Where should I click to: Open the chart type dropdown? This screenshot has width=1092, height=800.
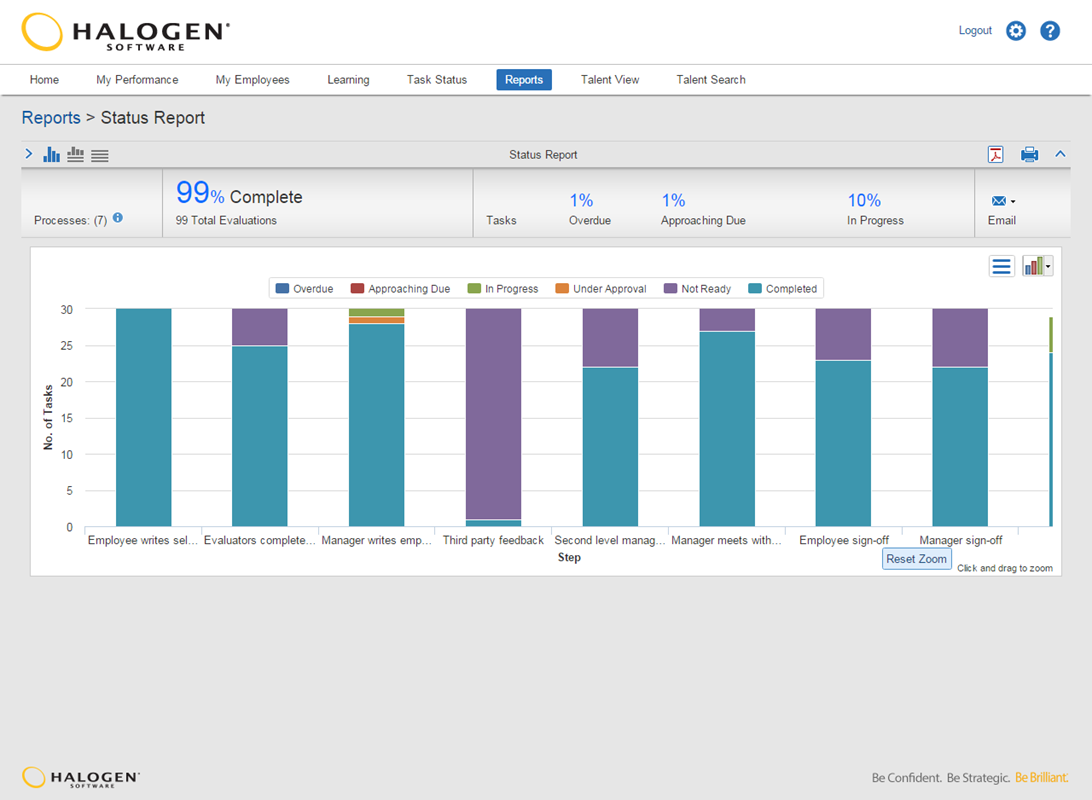[x=1037, y=265]
